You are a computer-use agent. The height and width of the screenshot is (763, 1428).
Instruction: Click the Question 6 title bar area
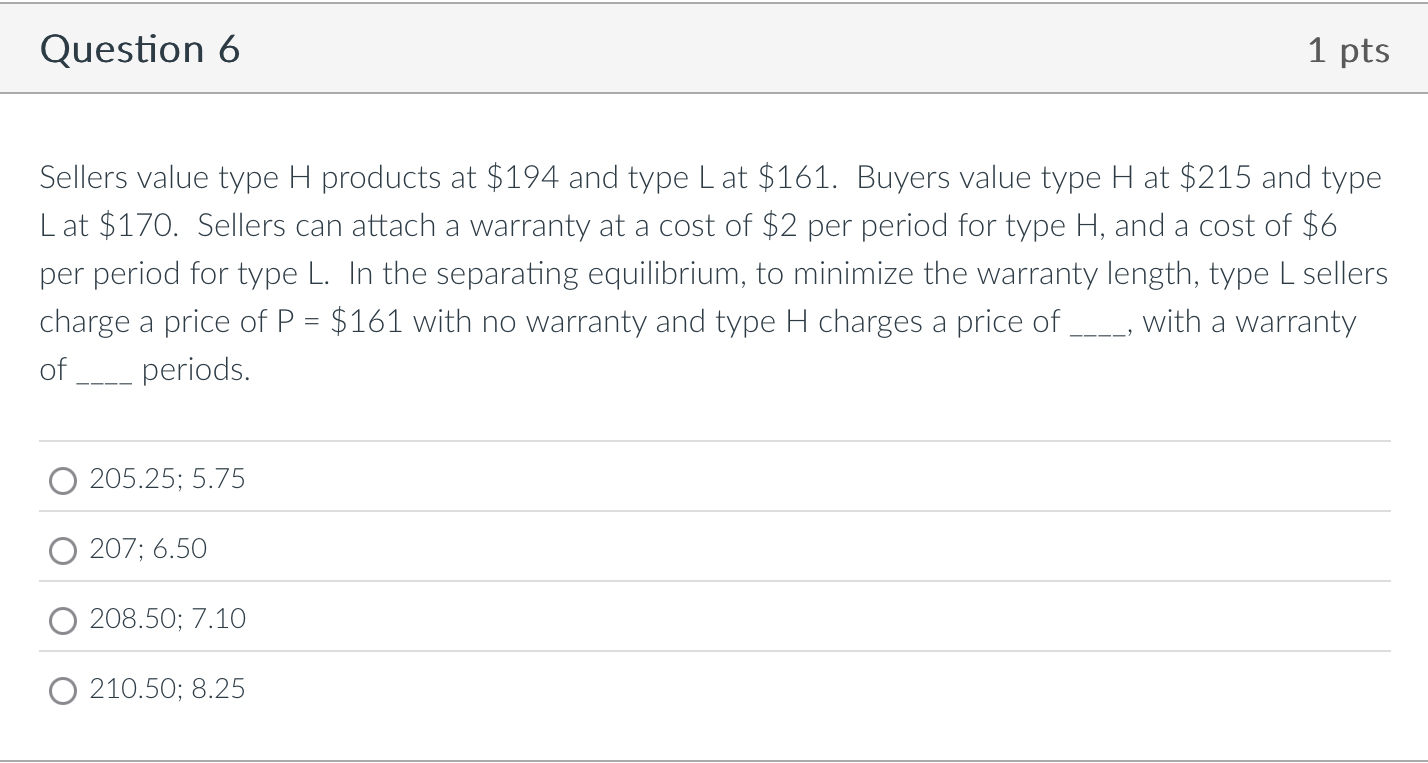[714, 48]
